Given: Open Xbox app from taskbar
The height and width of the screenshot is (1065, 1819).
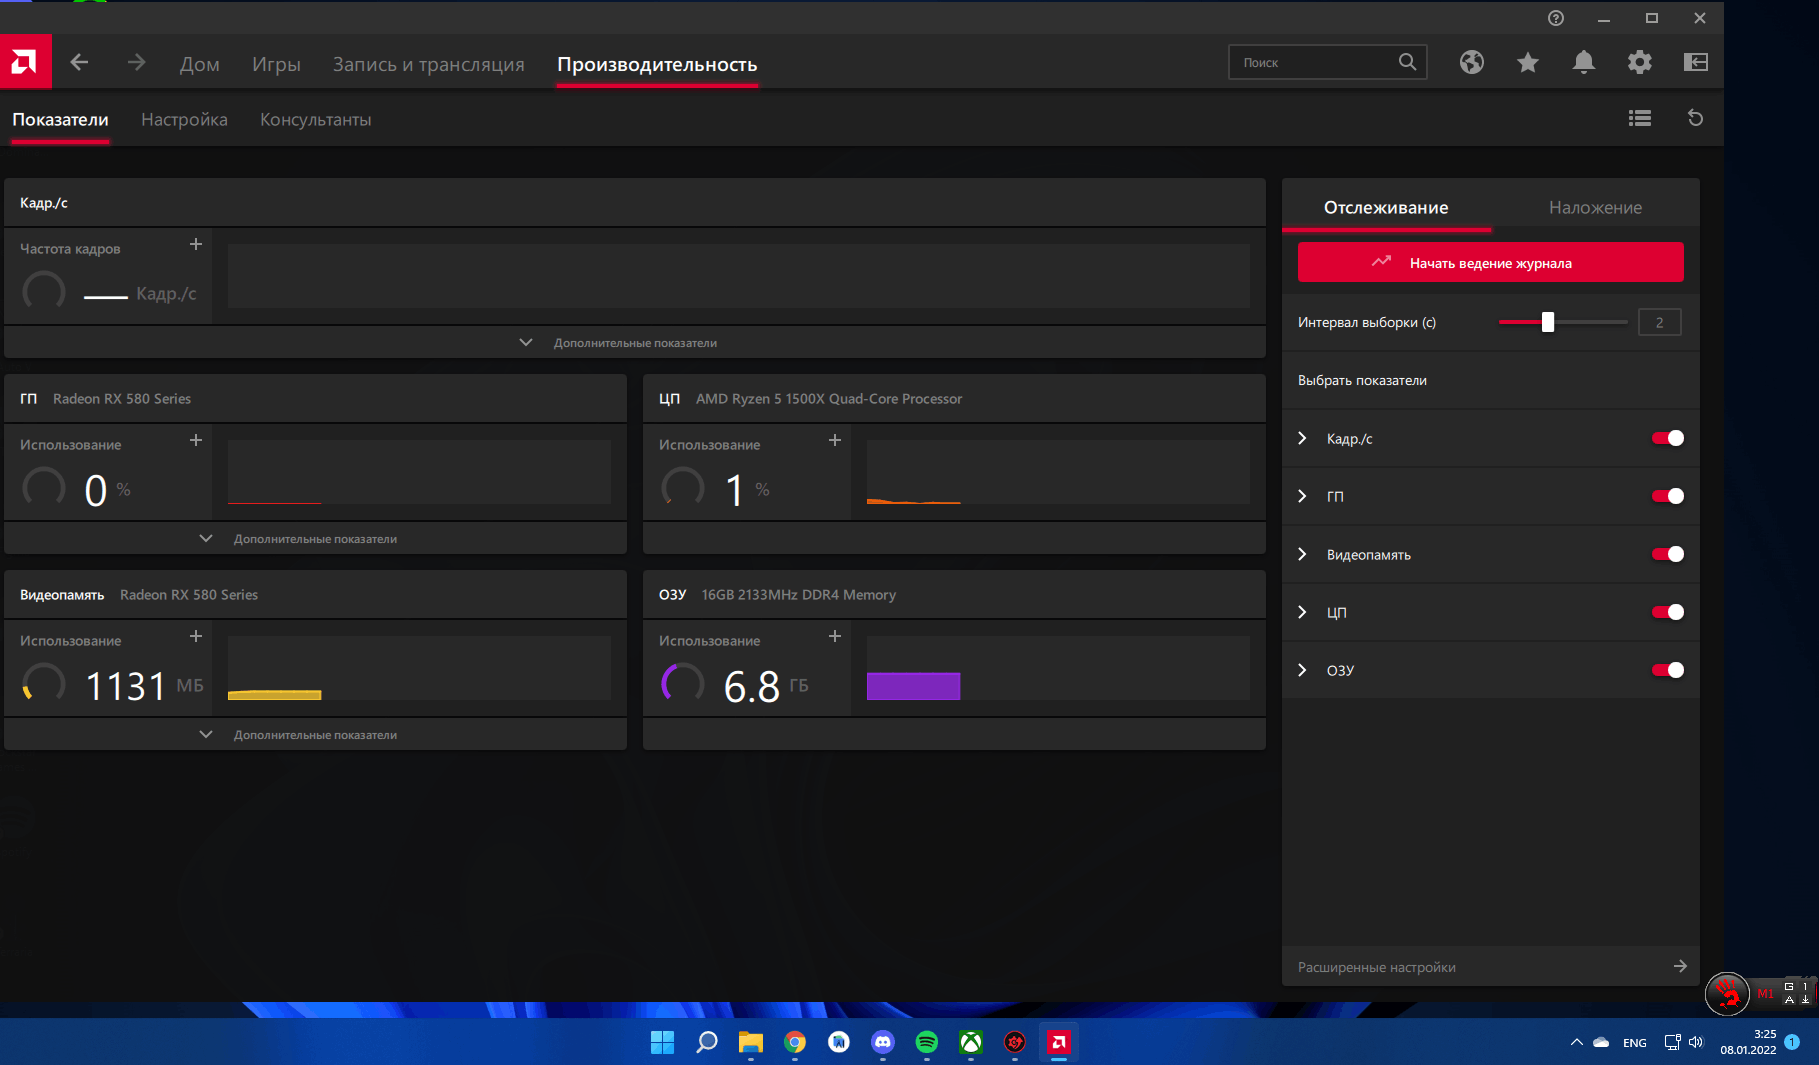Looking at the screenshot, I should (x=971, y=1042).
